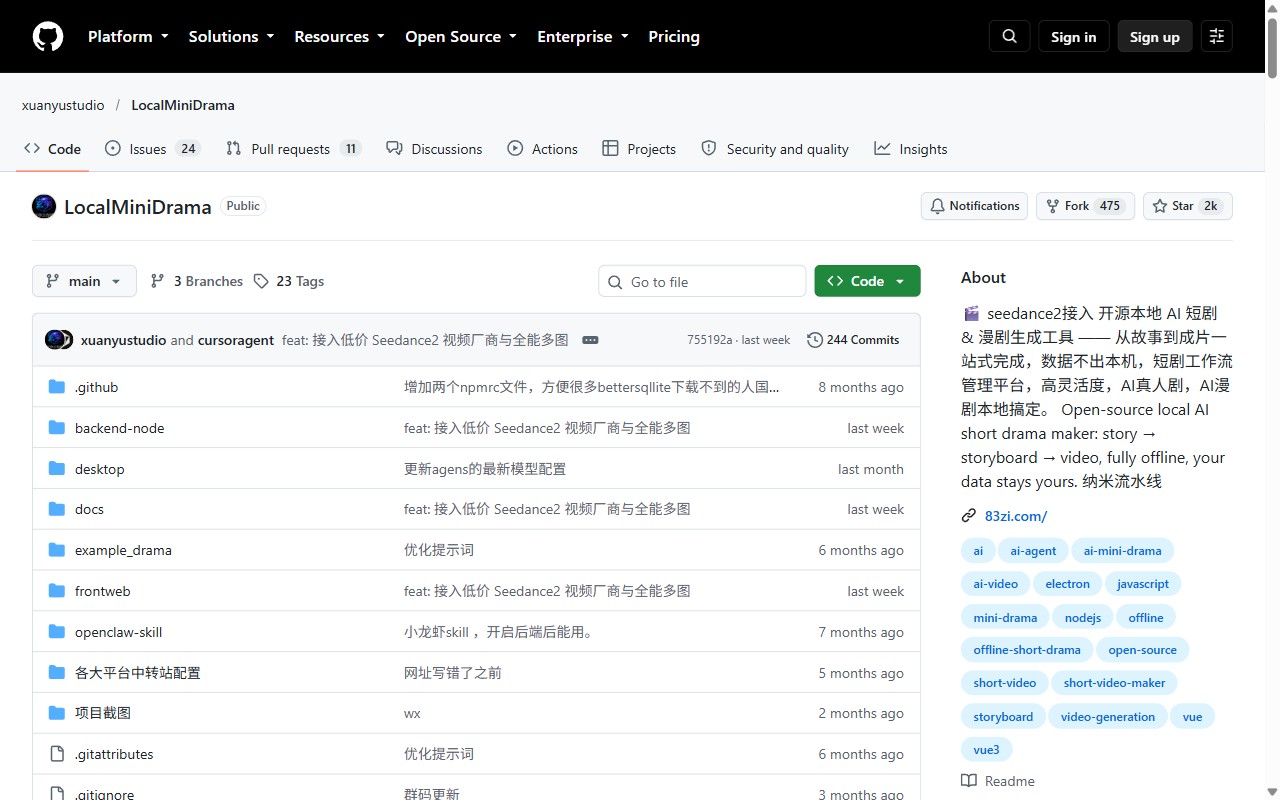
Task: Open the Open Source dropdown
Action: pos(461,36)
